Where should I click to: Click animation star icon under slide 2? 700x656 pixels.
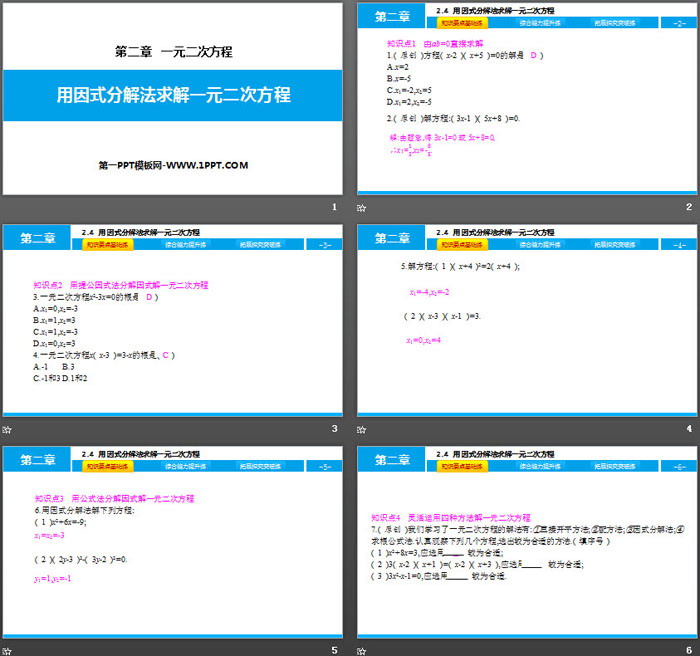[362, 208]
